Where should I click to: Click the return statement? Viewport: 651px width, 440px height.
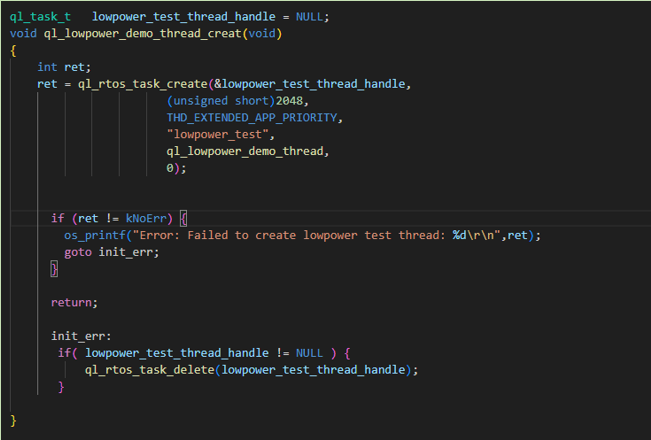[74, 301]
